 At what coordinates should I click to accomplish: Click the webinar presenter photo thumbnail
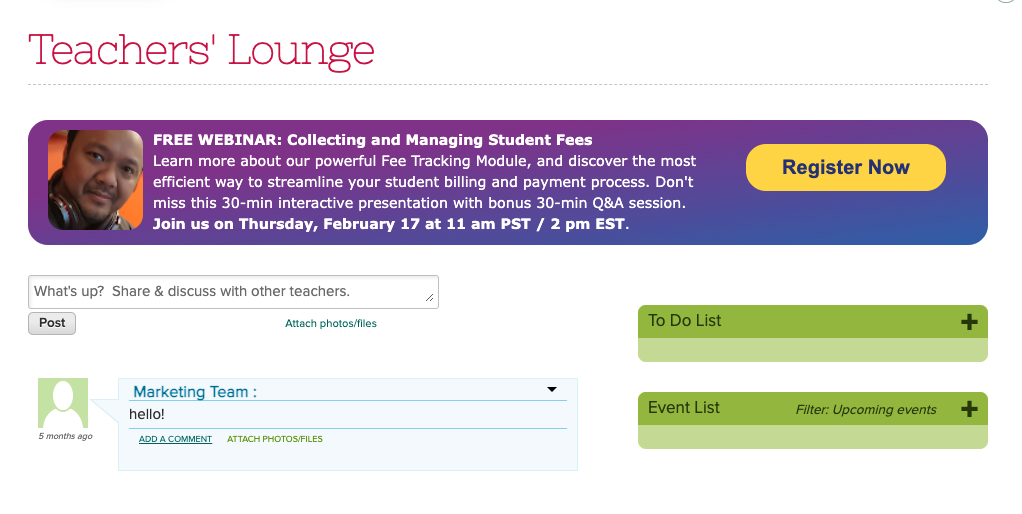point(95,180)
